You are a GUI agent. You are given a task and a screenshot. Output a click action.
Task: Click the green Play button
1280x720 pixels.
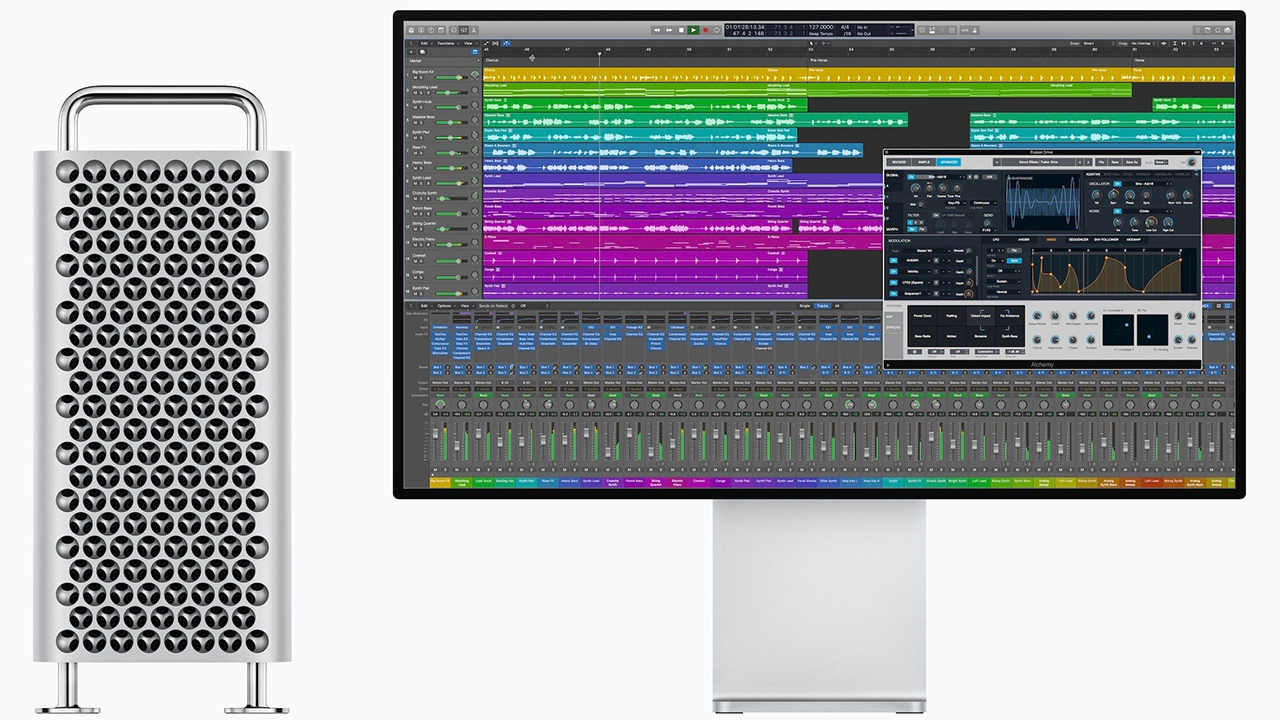coord(693,30)
